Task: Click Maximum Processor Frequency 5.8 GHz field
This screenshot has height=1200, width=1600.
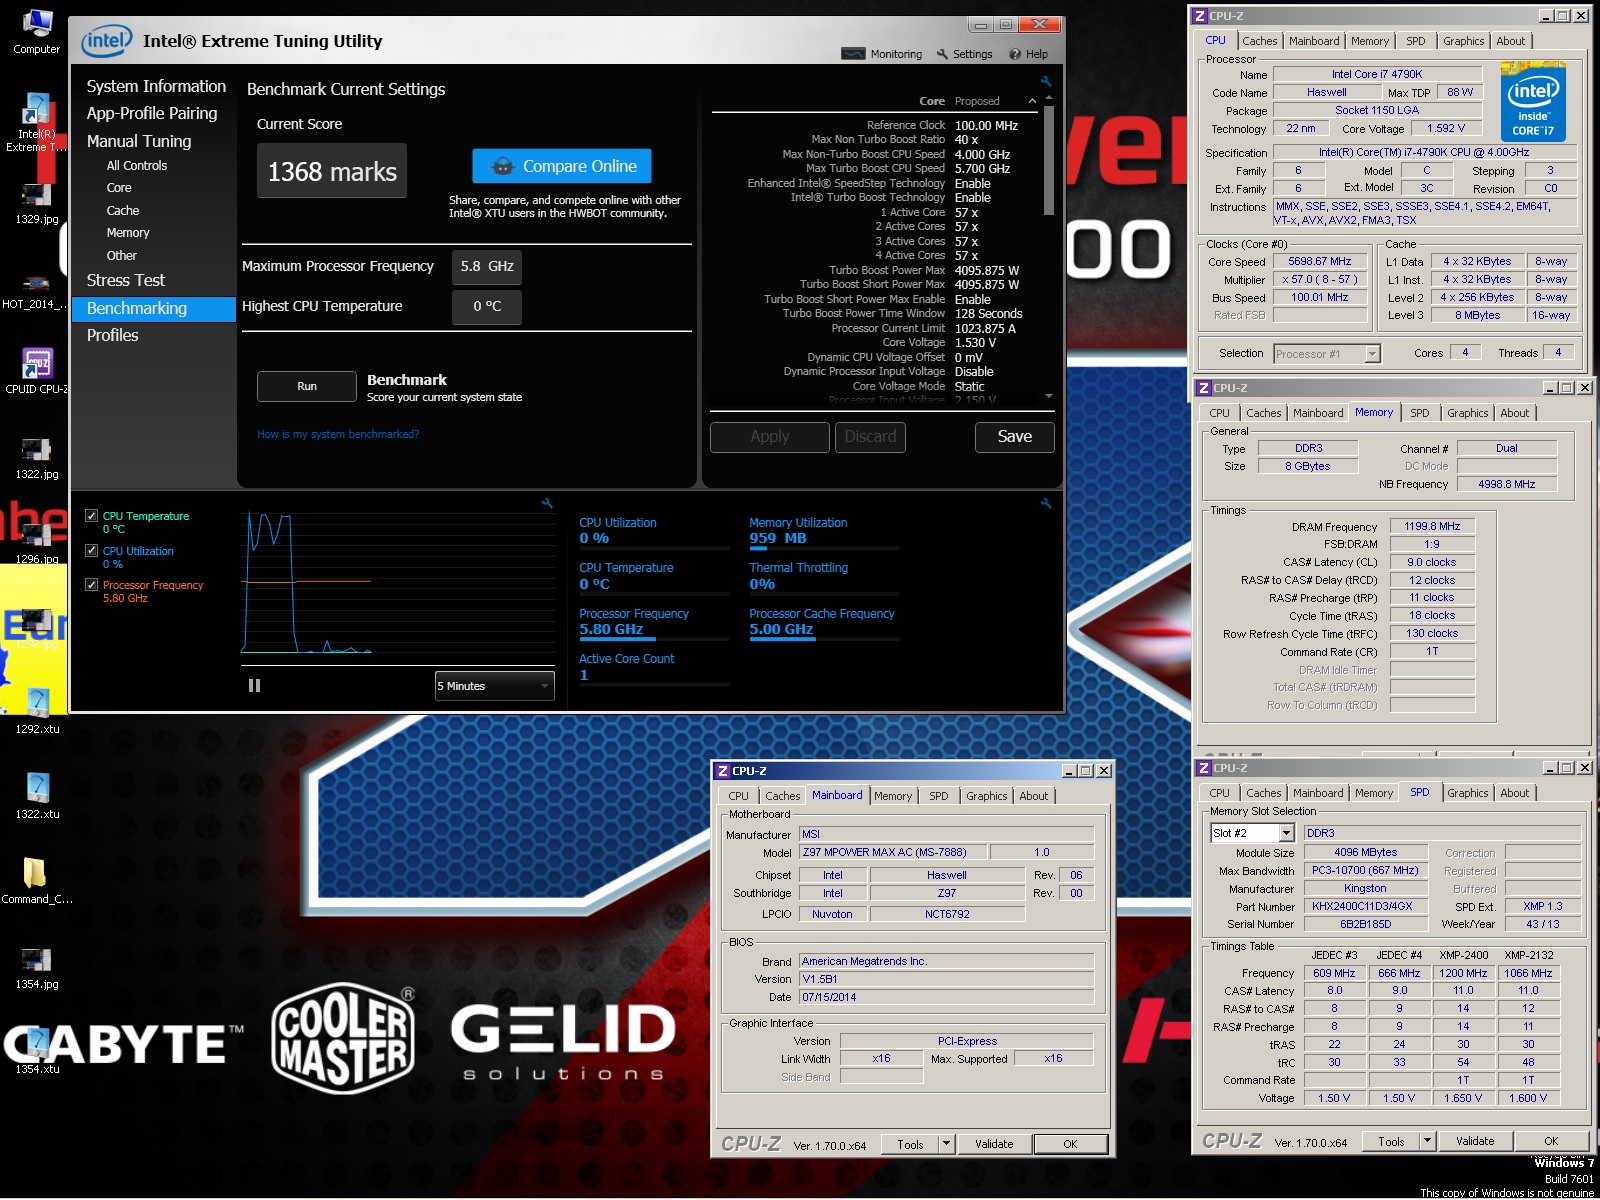Action: (x=487, y=267)
